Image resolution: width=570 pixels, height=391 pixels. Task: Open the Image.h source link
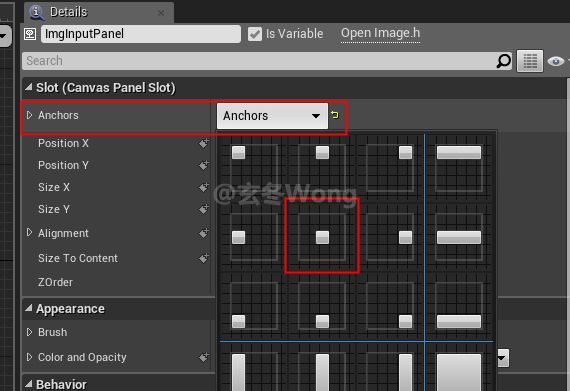coord(380,33)
